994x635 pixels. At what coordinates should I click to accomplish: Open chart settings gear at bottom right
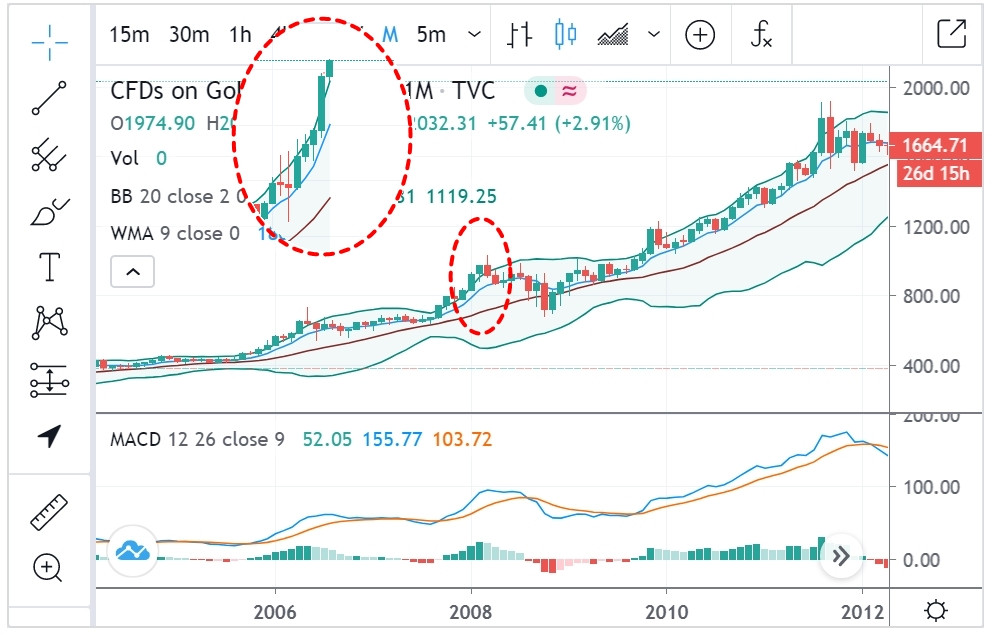(x=936, y=610)
